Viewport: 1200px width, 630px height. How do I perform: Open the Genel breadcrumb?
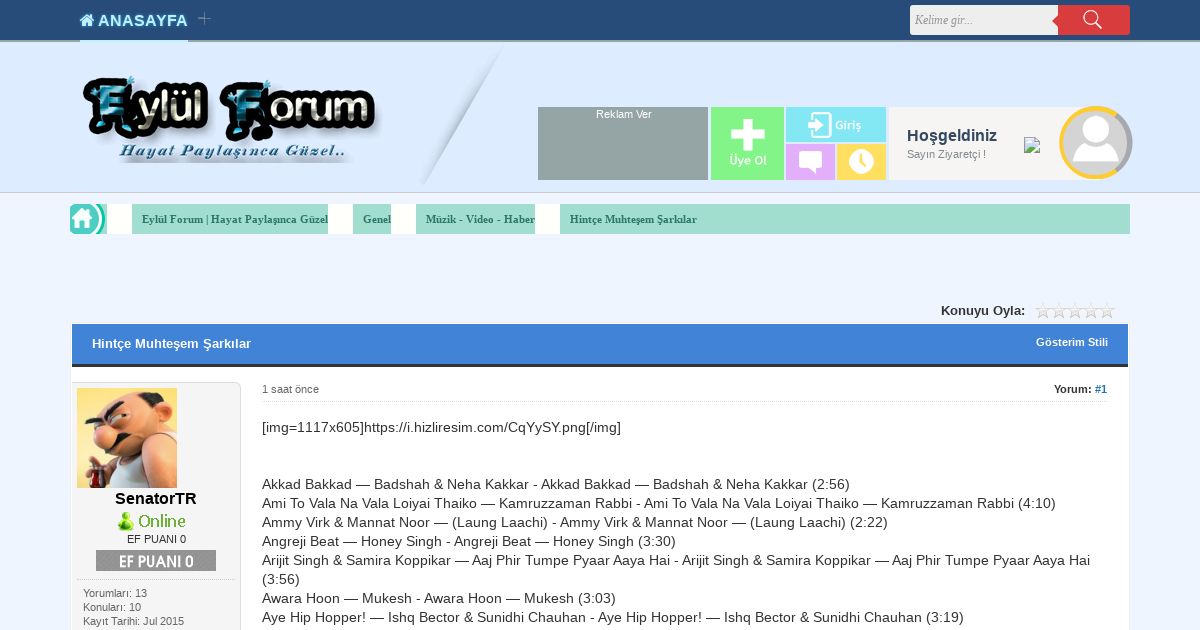[377, 219]
